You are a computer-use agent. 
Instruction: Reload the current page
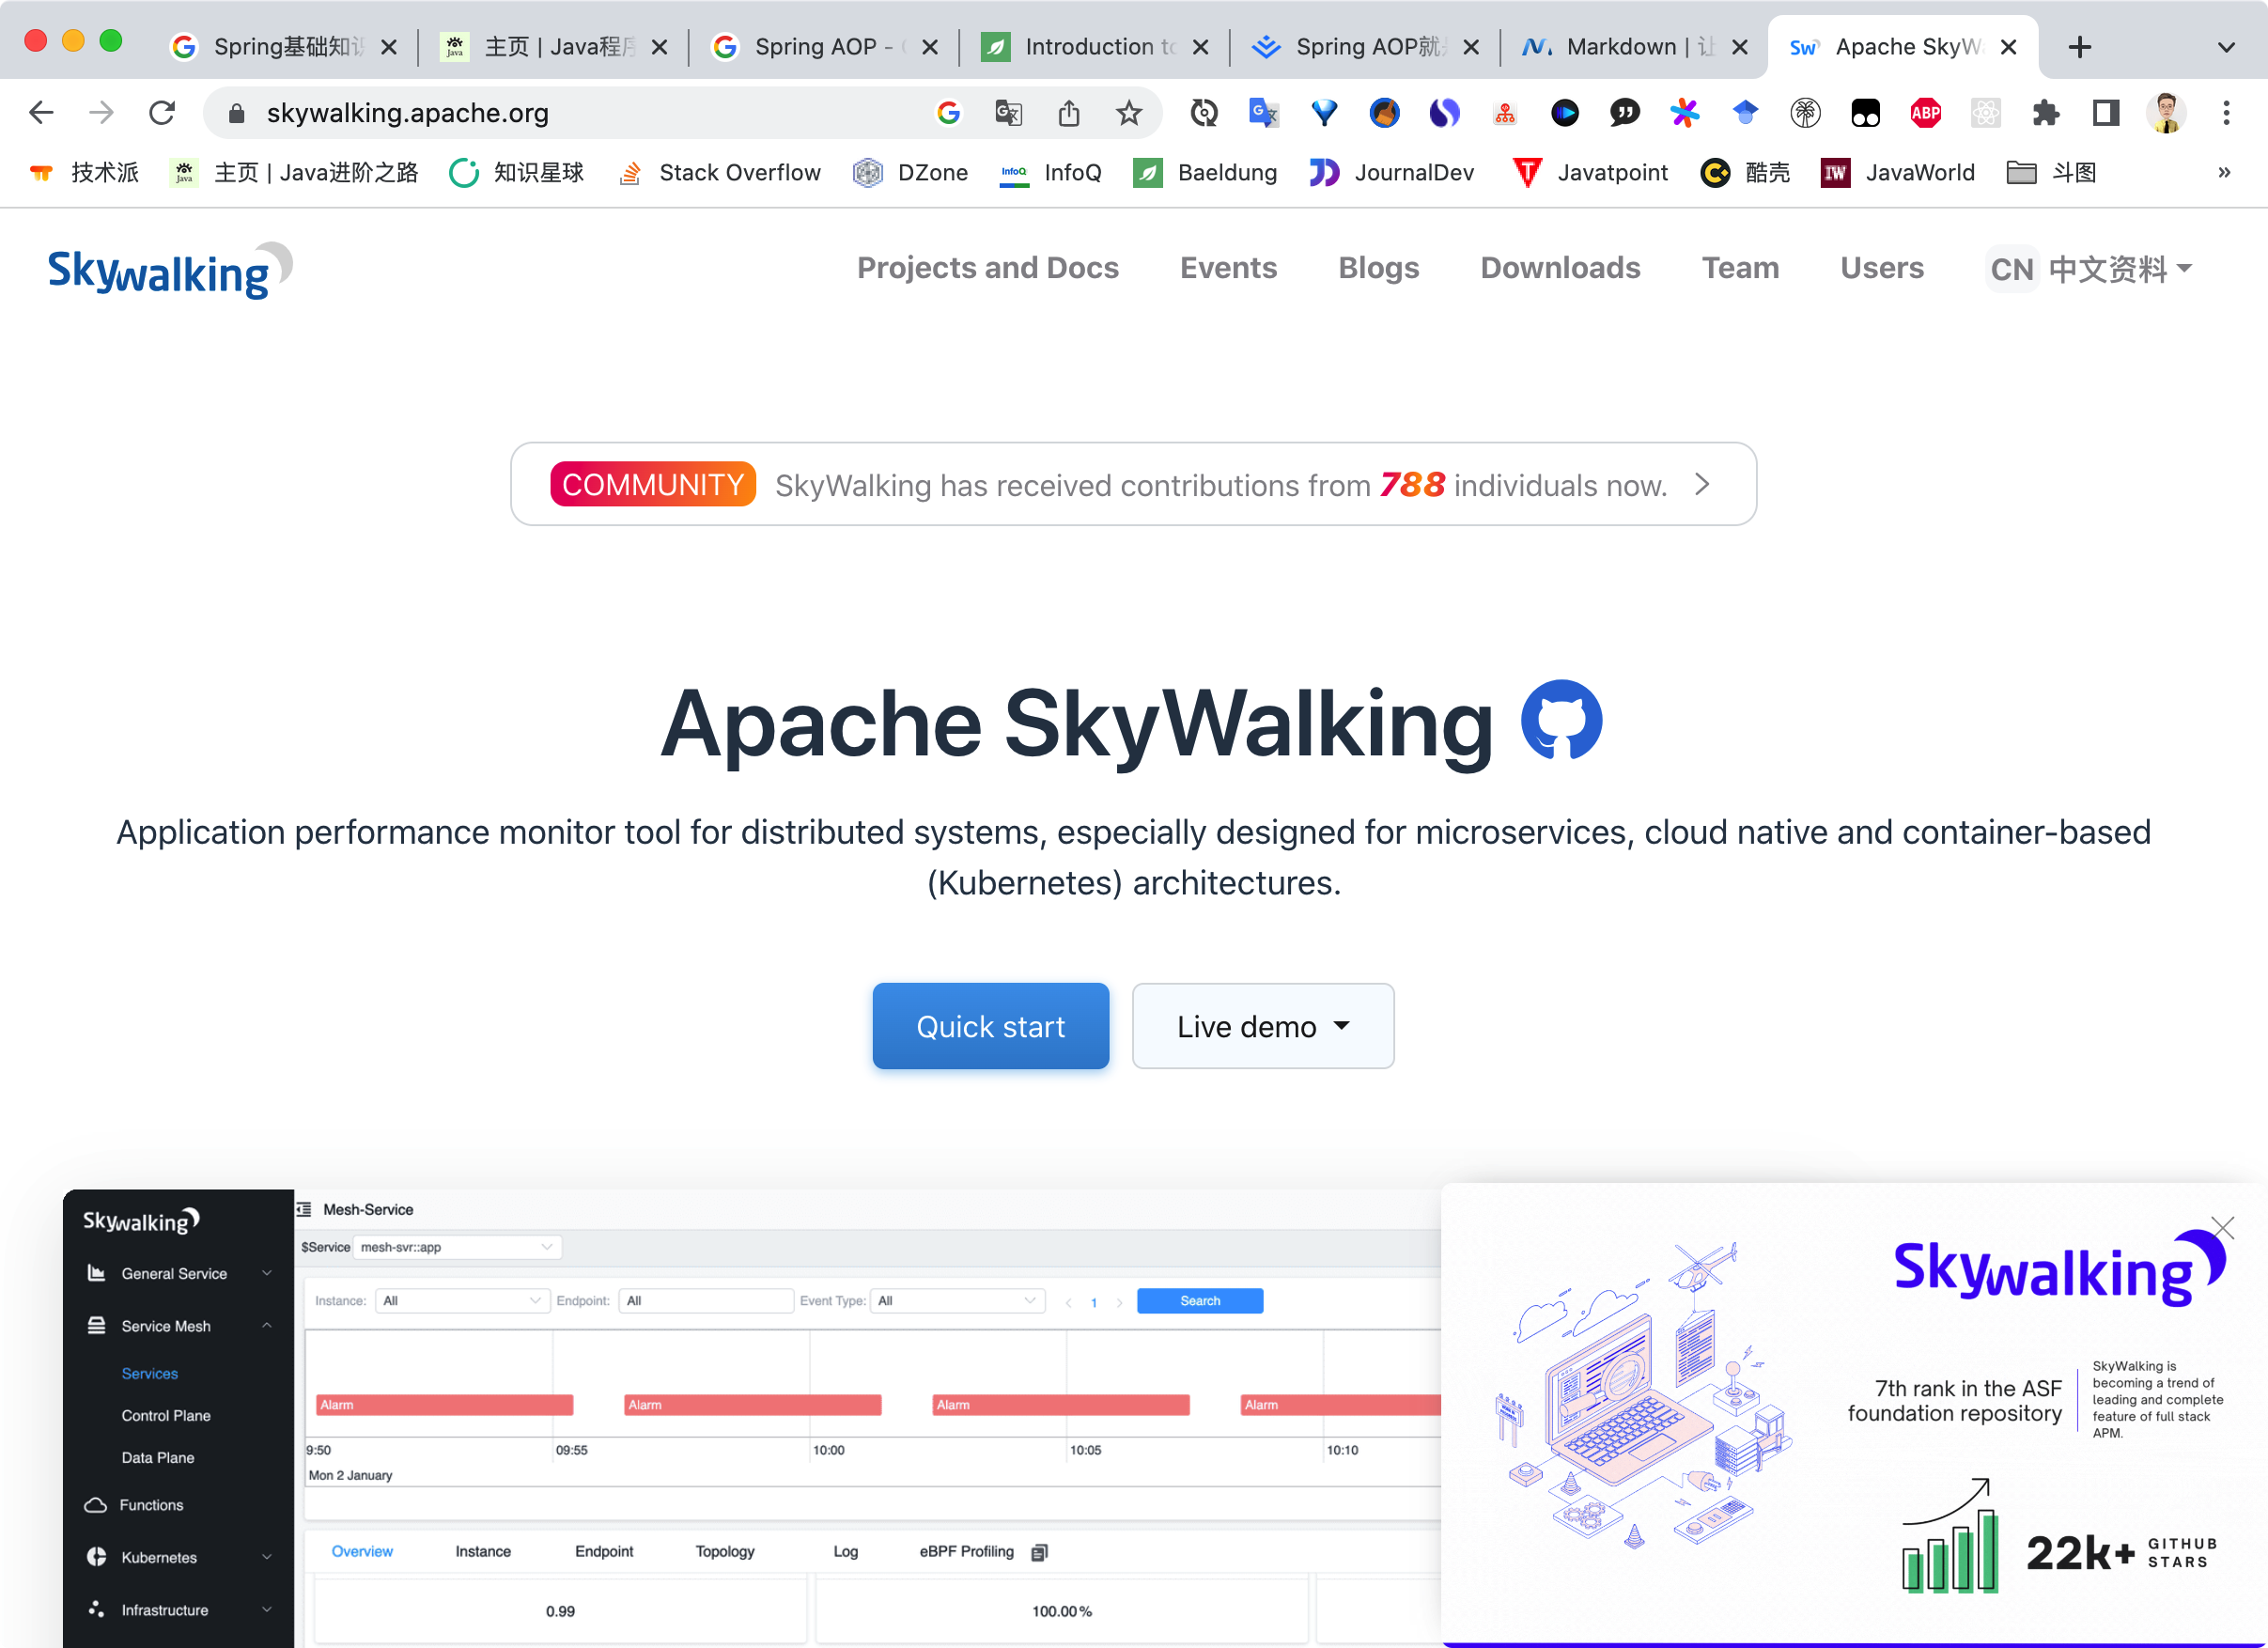(x=162, y=113)
